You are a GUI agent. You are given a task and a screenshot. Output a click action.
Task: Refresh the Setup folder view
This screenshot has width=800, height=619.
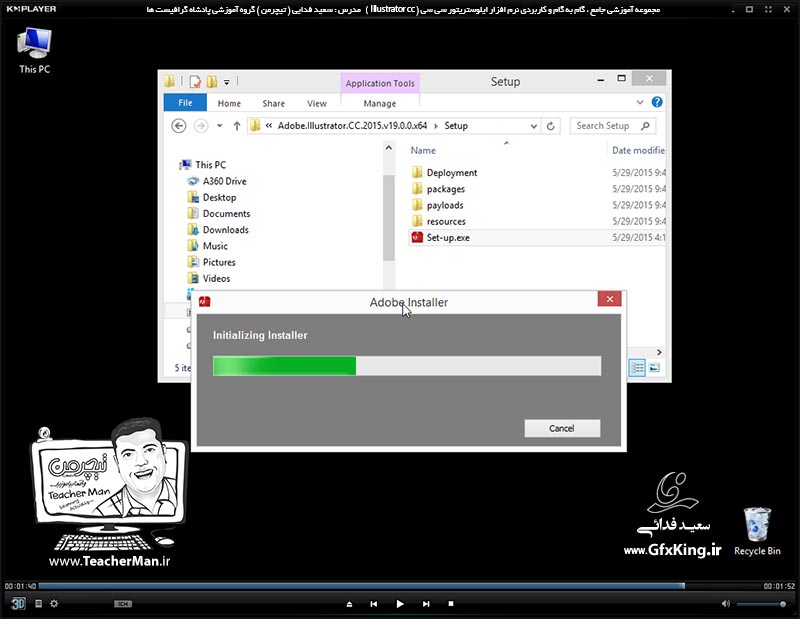pyautogui.click(x=551, y=126)
